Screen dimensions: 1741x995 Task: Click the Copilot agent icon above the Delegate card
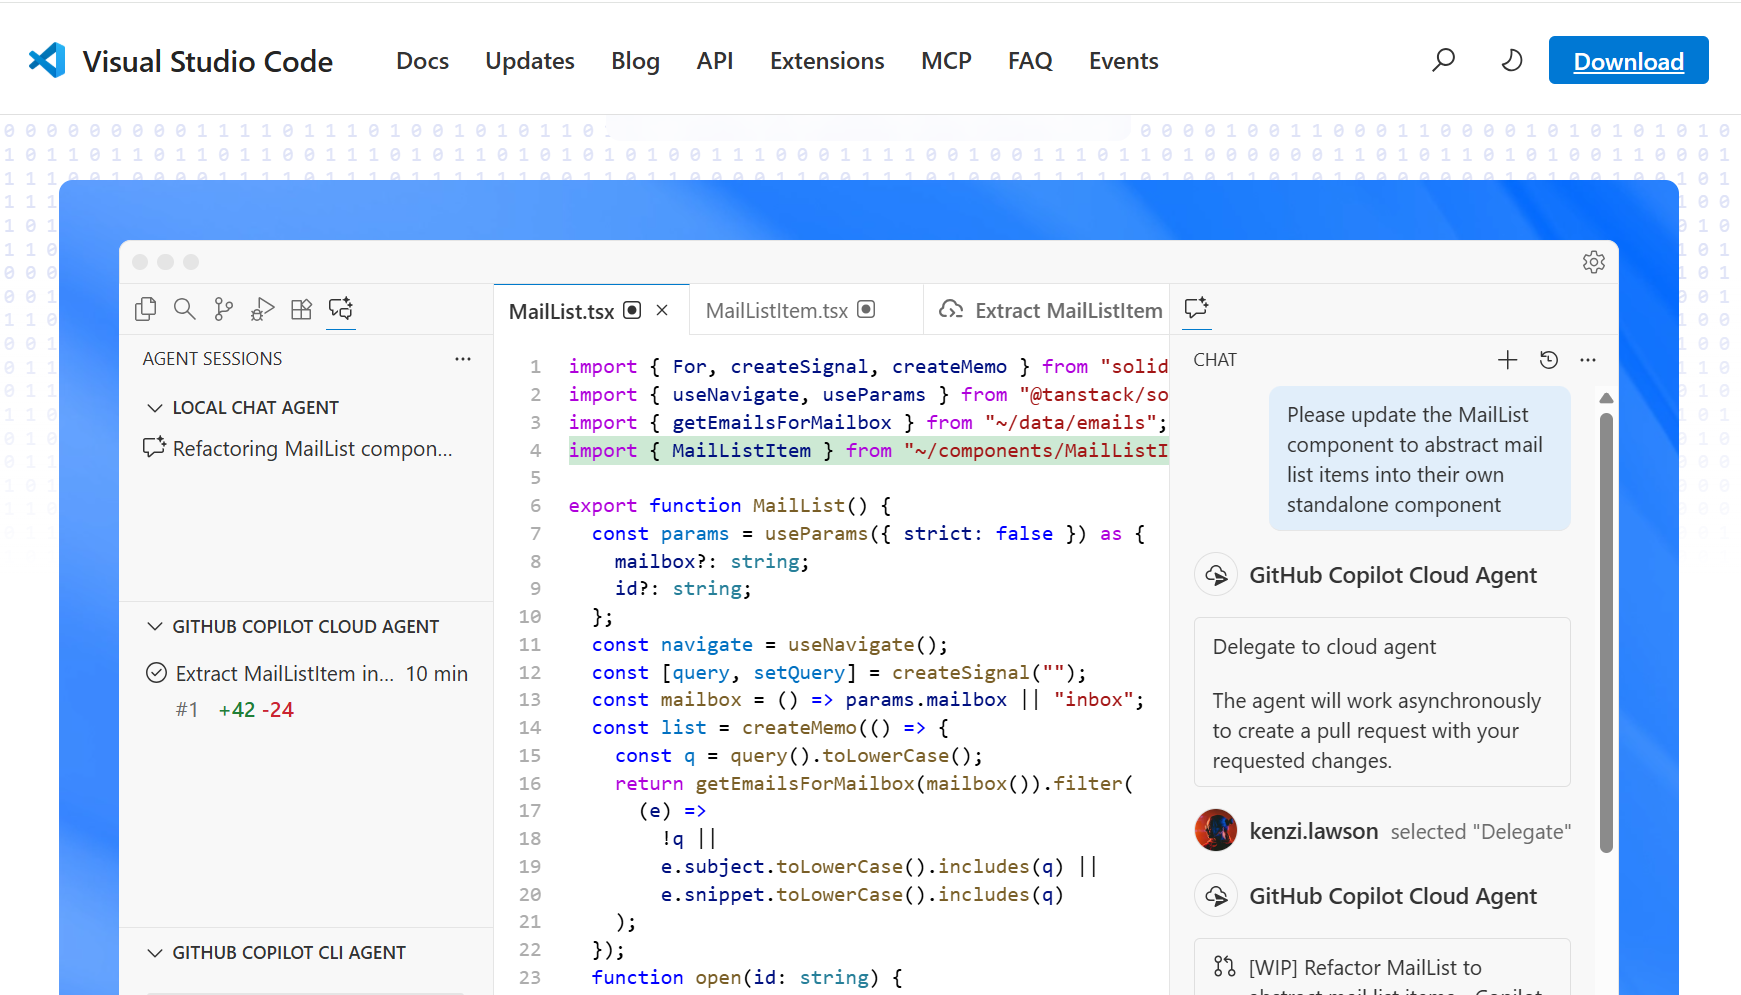coord(1216,575)
